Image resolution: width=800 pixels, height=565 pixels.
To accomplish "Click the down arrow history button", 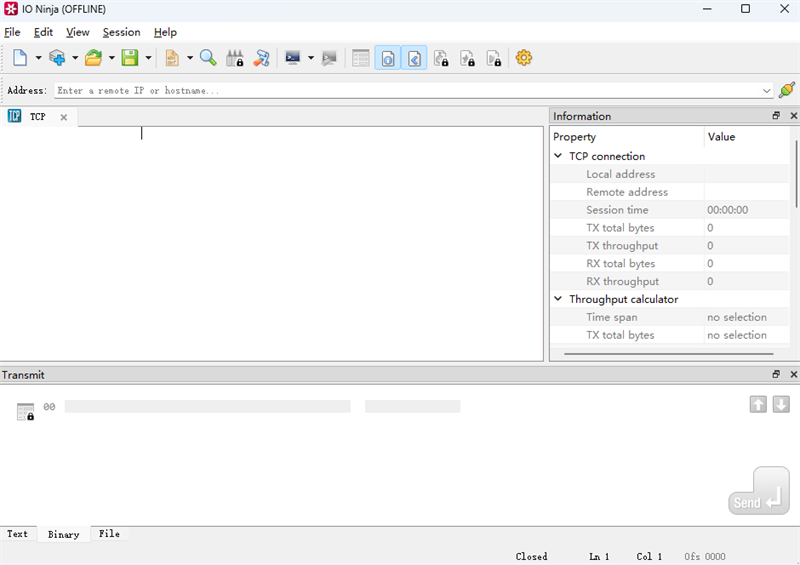I will point(781,405).
